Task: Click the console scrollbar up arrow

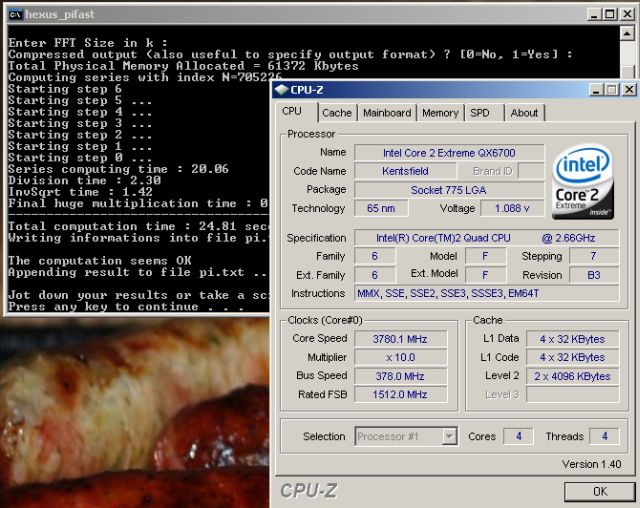Action: (627, 33)
